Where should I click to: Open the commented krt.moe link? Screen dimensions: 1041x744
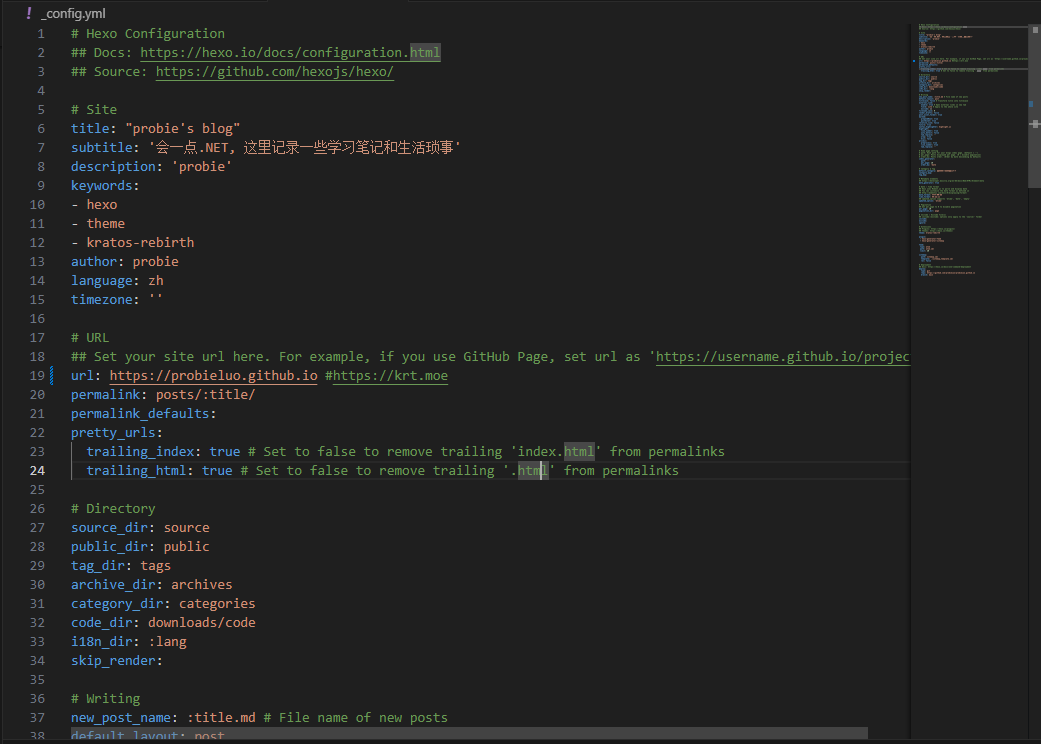390,376
